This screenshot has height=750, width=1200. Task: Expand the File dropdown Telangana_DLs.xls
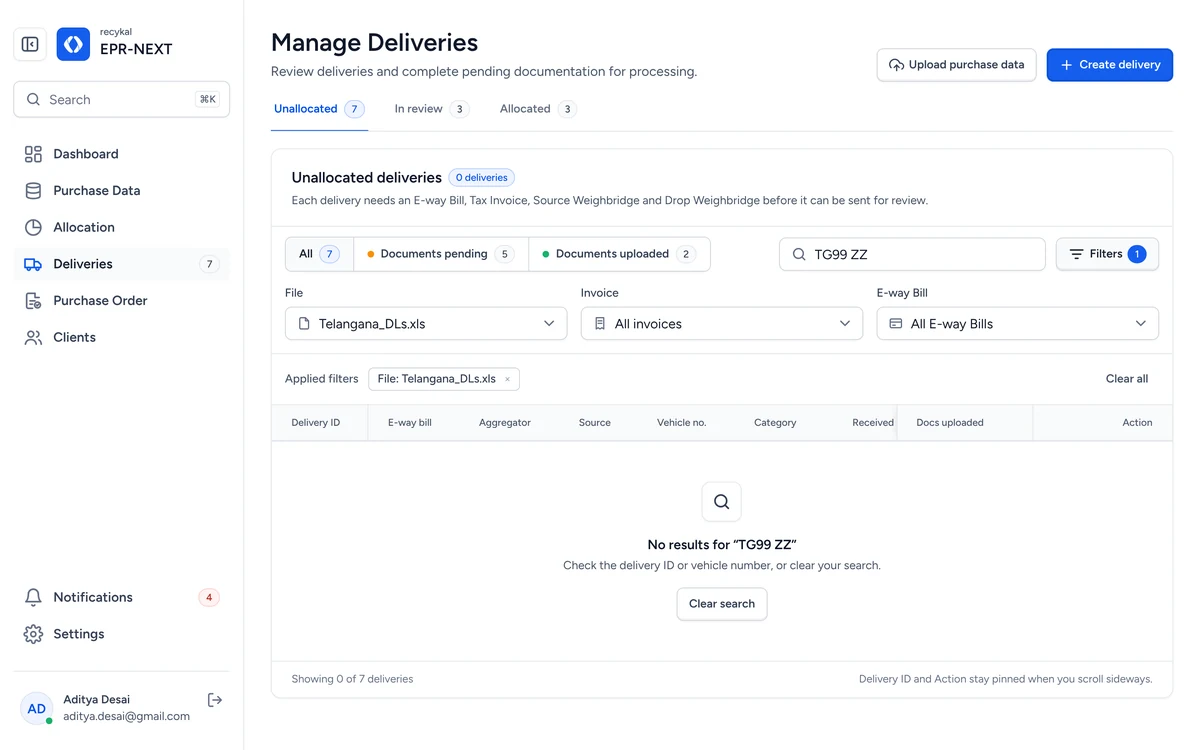coord(426,324)
